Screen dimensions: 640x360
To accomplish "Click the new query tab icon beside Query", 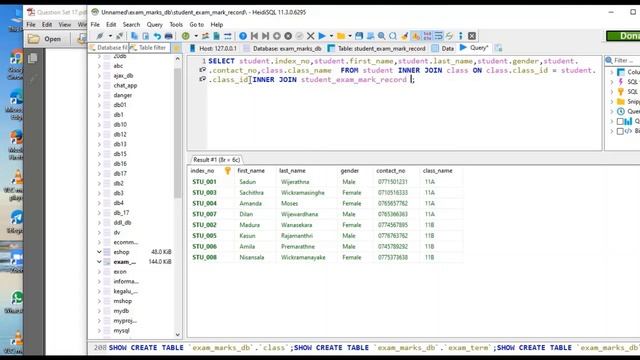I will tap(498, 48).
